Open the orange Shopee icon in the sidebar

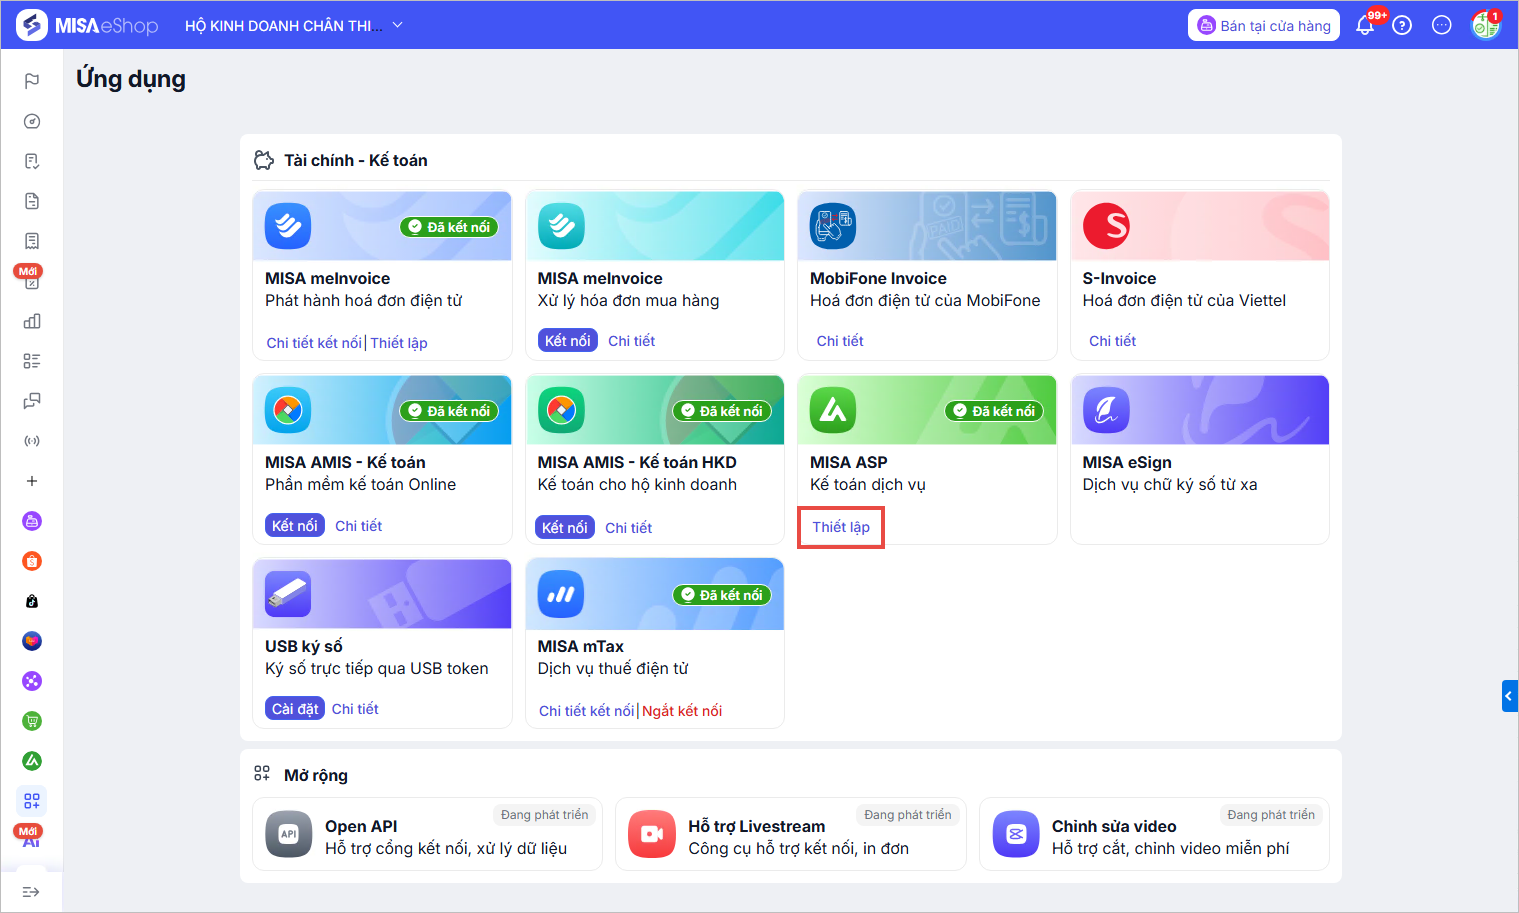32,561
